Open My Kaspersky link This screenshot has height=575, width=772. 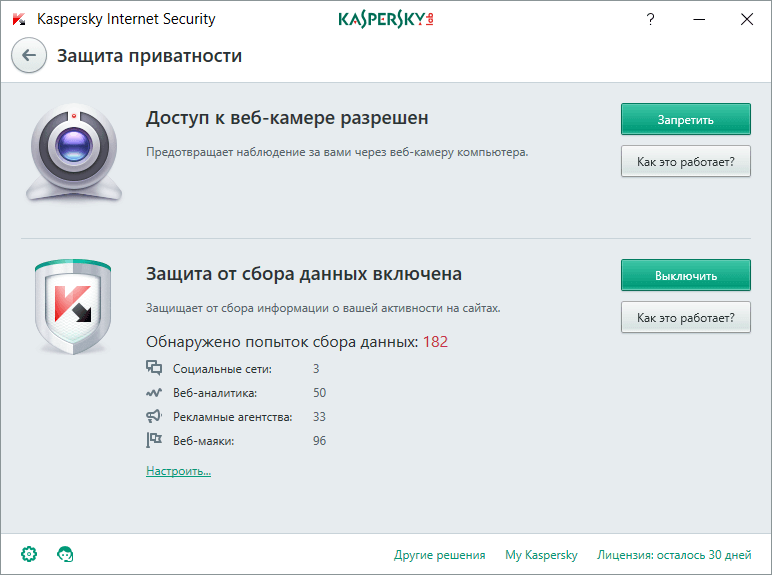[x=541, y=555]
